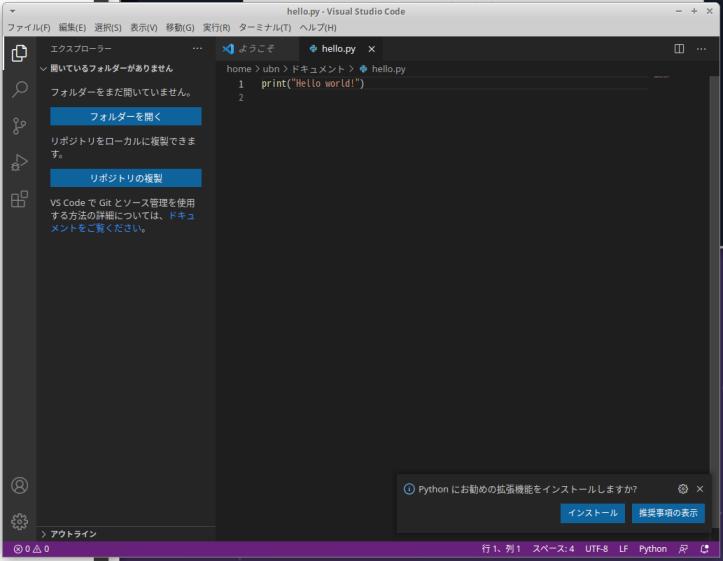
Task: Switch to the ようこそ tab
Action: click(x=257, y=48)
